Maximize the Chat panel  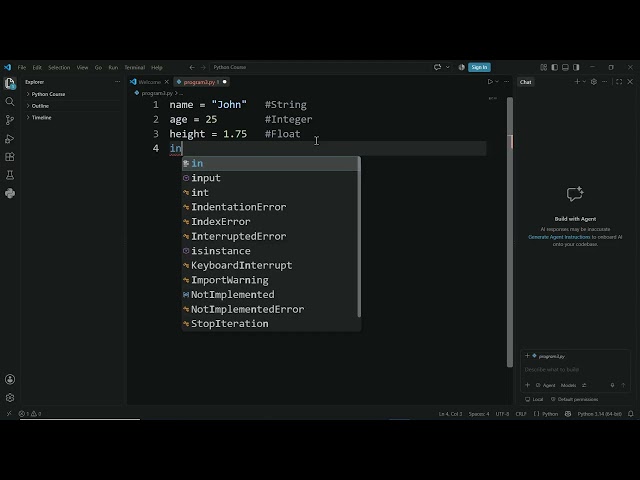pyautogui.click(x=619, y=82)
